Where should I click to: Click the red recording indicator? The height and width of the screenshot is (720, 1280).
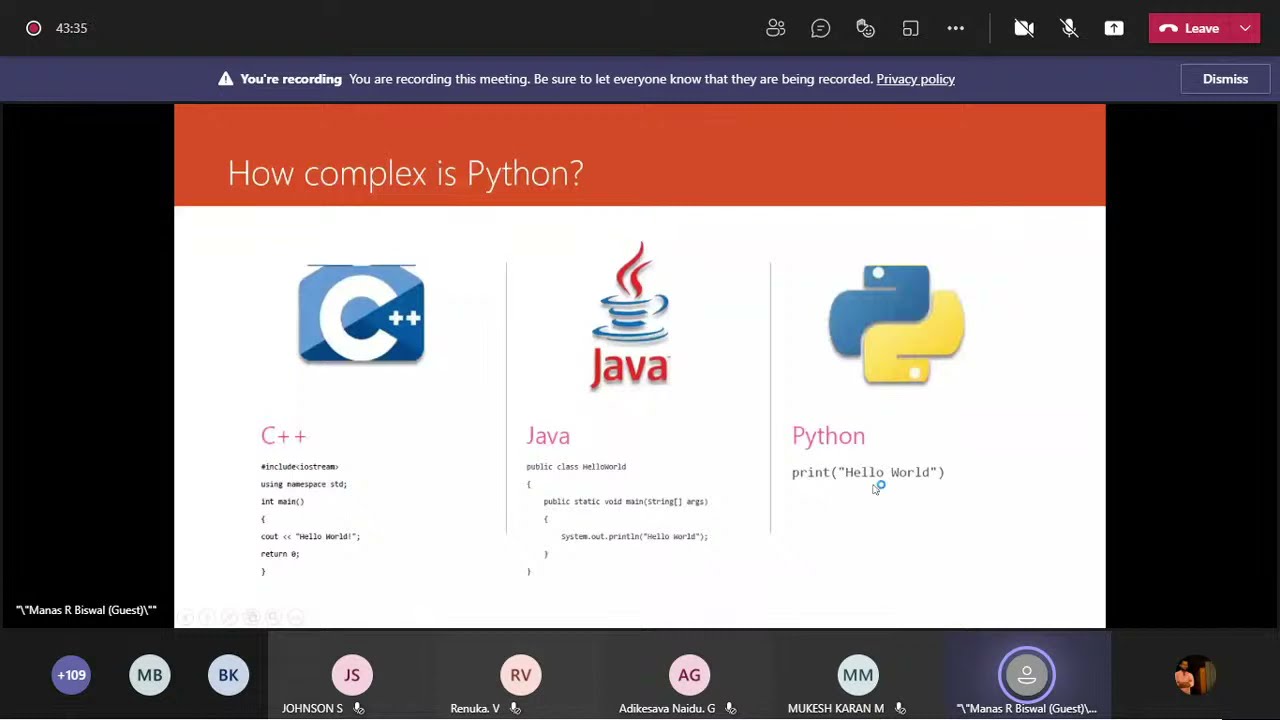(x=33, y=28)
